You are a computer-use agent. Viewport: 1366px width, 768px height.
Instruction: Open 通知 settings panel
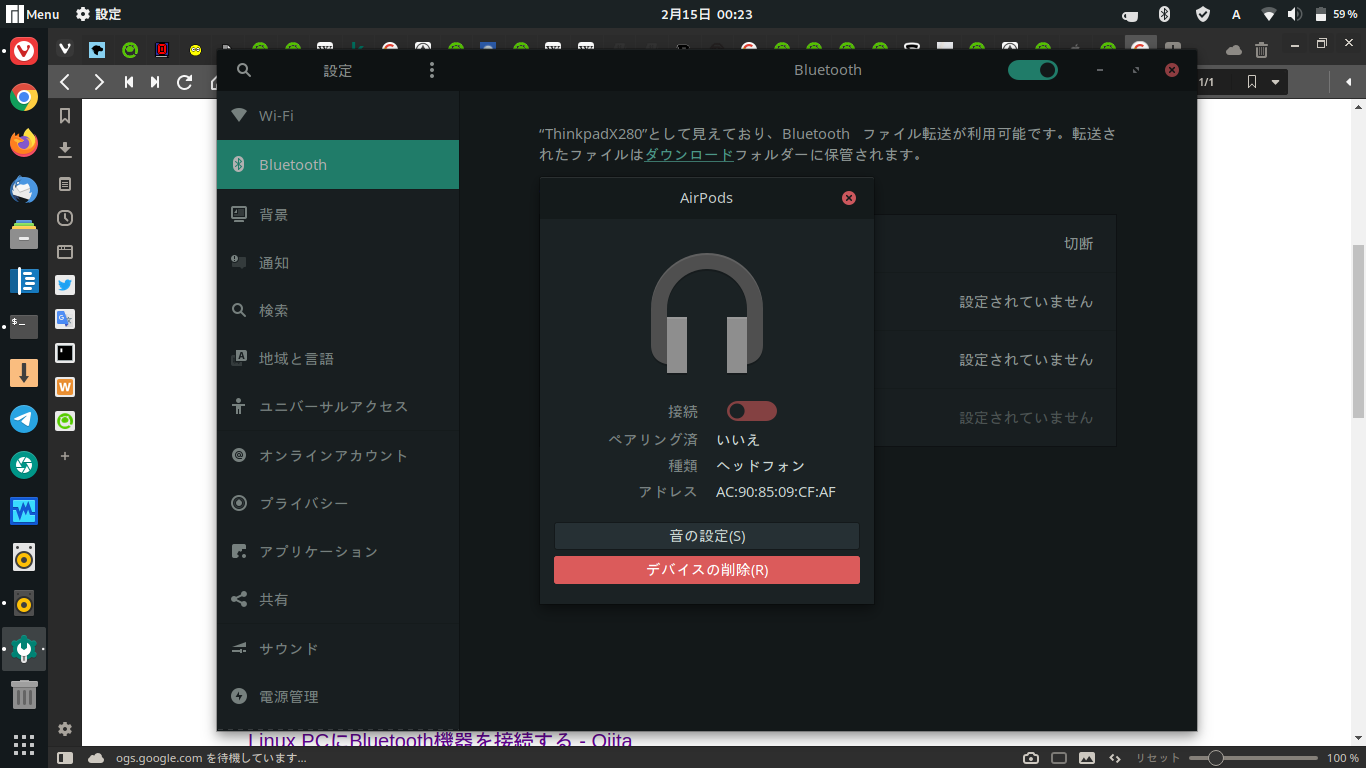pyautogui.click(x=338, y=263)
